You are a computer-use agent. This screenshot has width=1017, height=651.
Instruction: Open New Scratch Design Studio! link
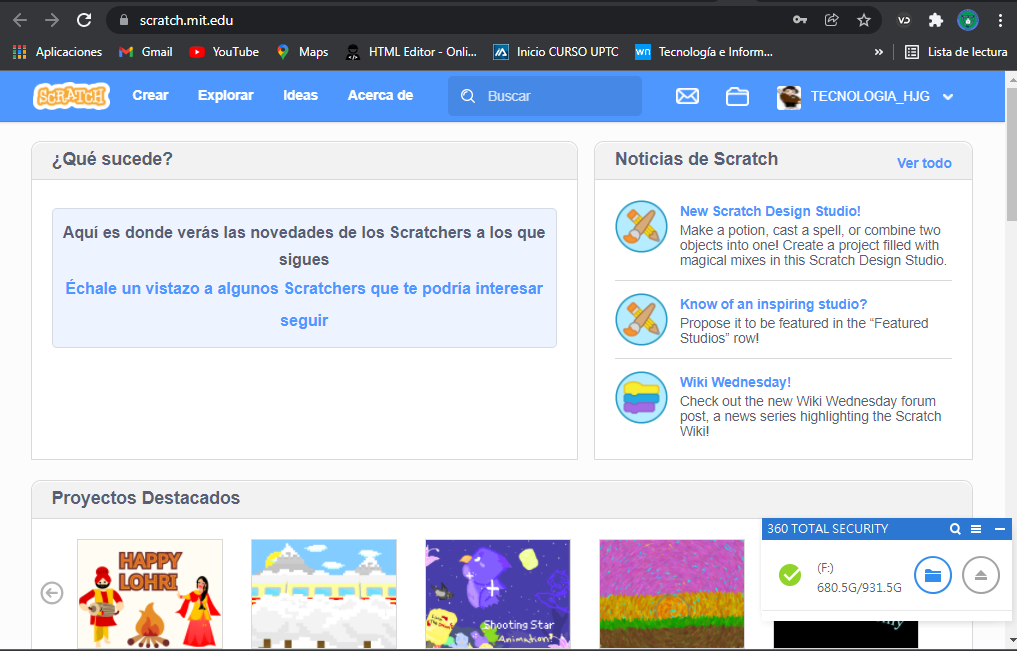[x=770, y=211]
